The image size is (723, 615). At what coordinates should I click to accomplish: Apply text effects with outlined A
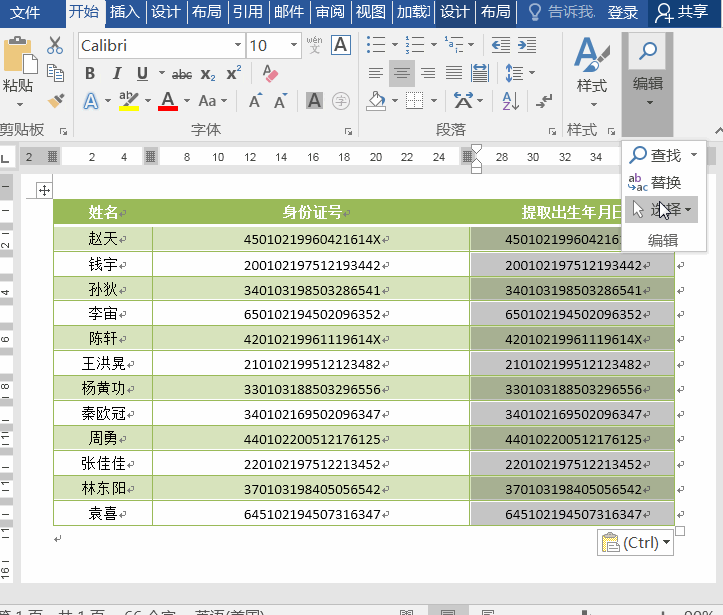point(91,101)
